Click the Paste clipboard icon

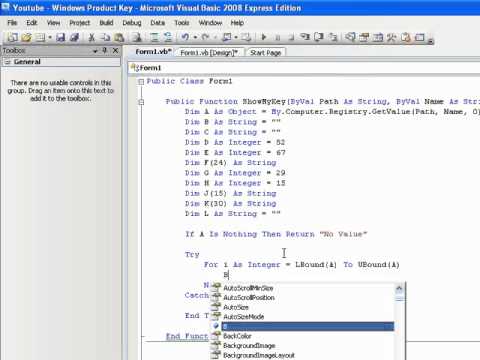[119, 37]
